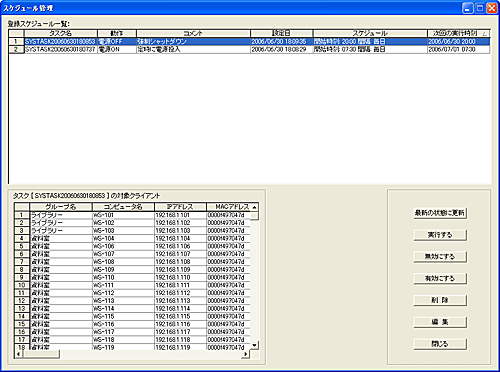
Task: Select client WS-112
Action: coord(123,293)
